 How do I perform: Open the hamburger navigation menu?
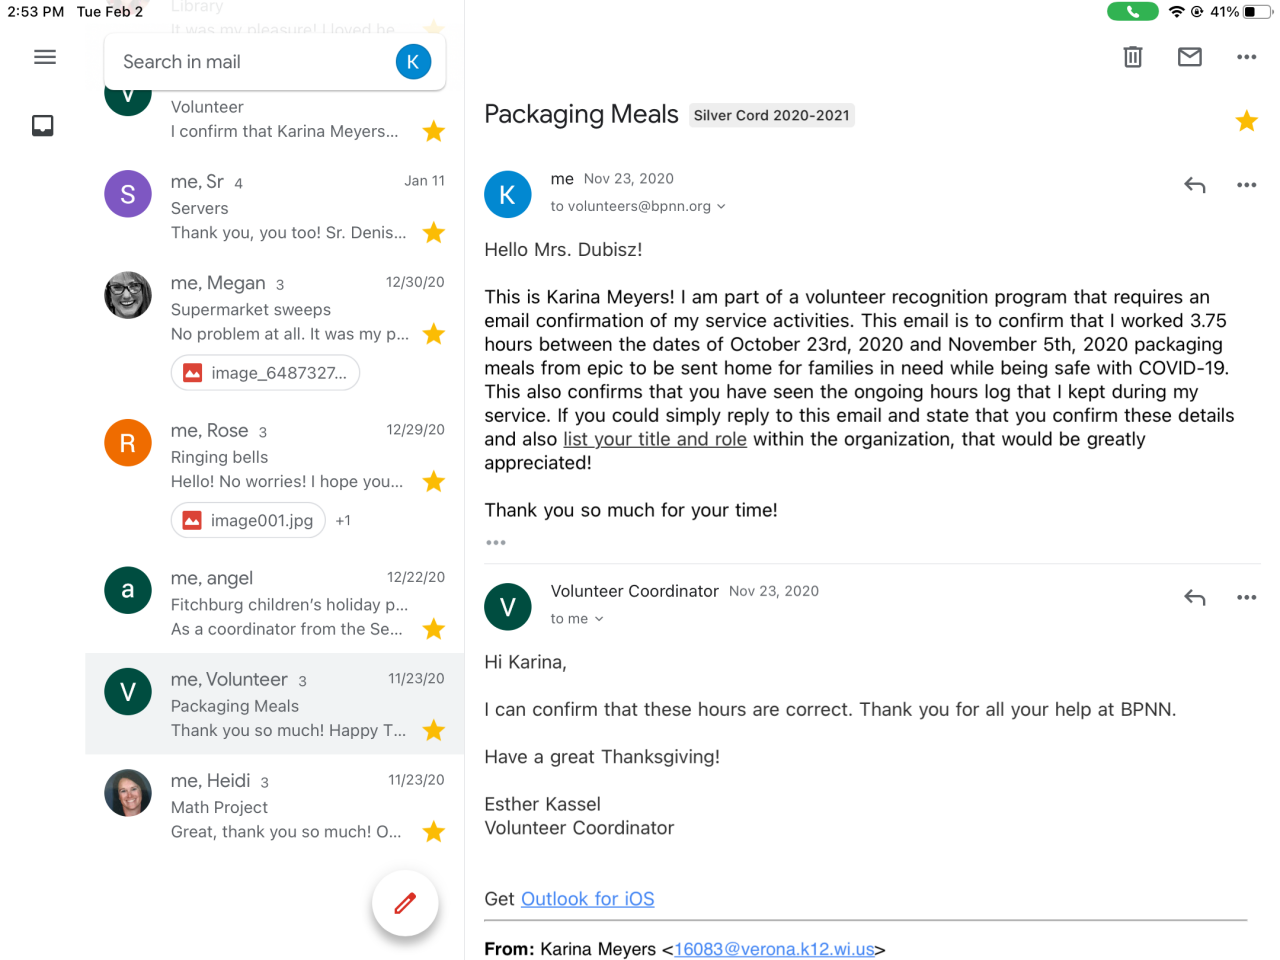[45, 57]
